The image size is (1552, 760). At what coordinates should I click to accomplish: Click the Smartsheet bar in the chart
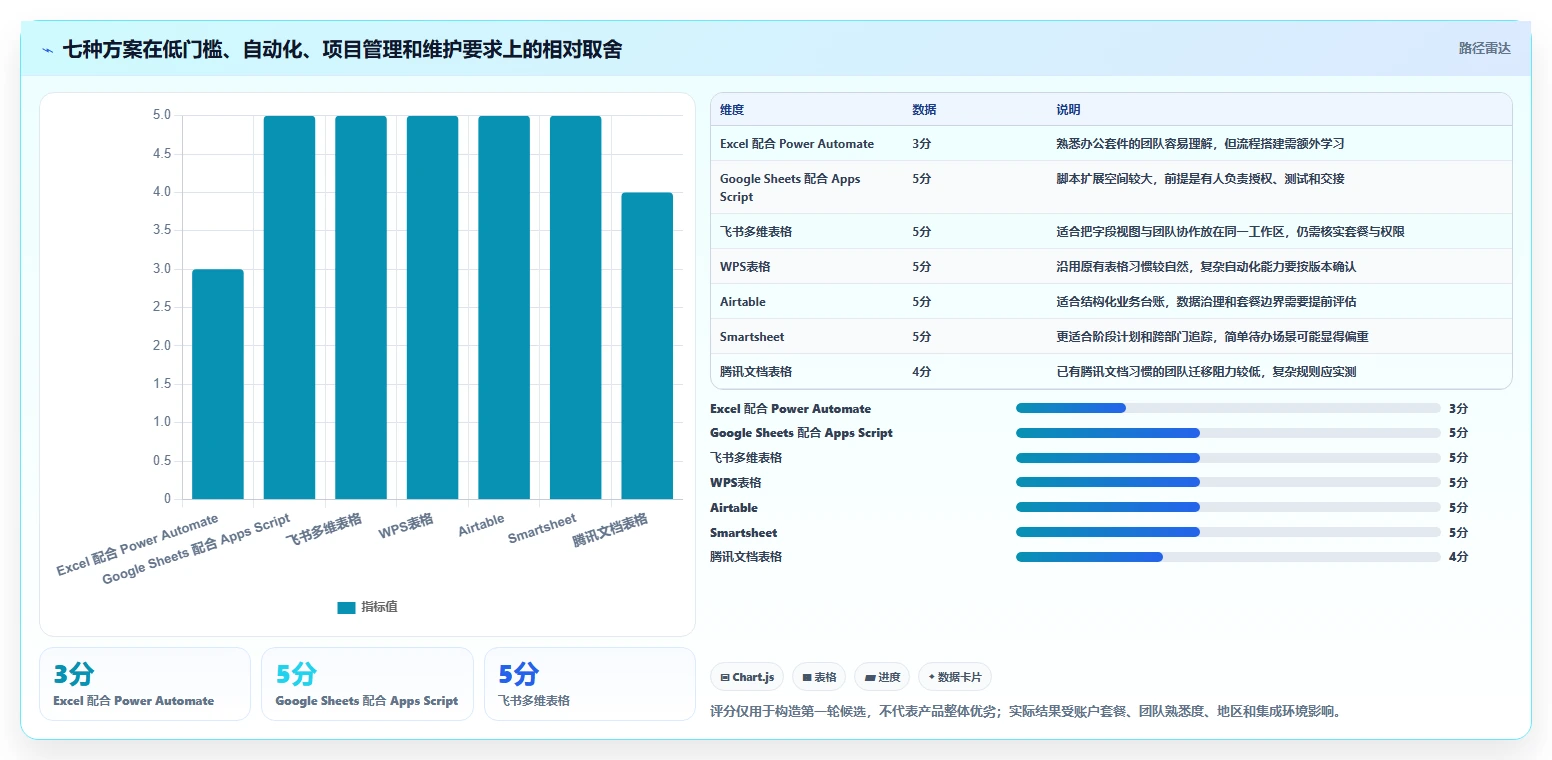(x=576, y=307)
